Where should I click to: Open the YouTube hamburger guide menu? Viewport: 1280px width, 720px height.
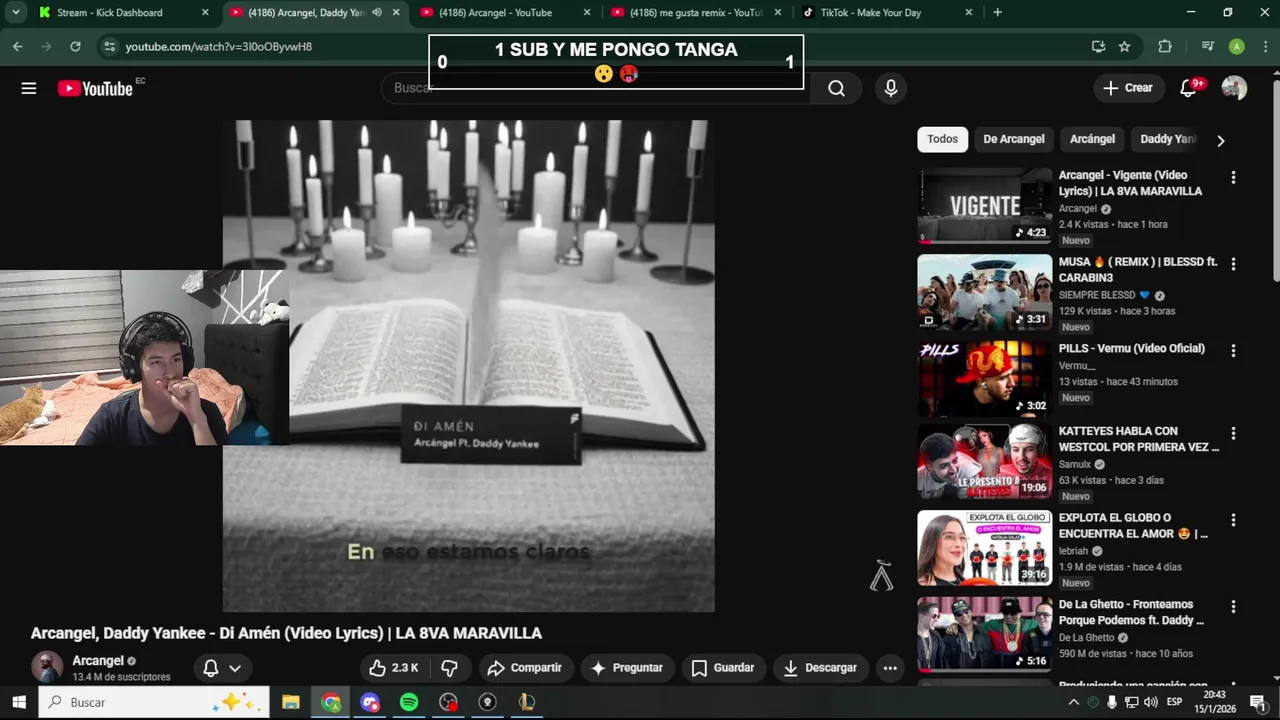click(x=29, y=88)
